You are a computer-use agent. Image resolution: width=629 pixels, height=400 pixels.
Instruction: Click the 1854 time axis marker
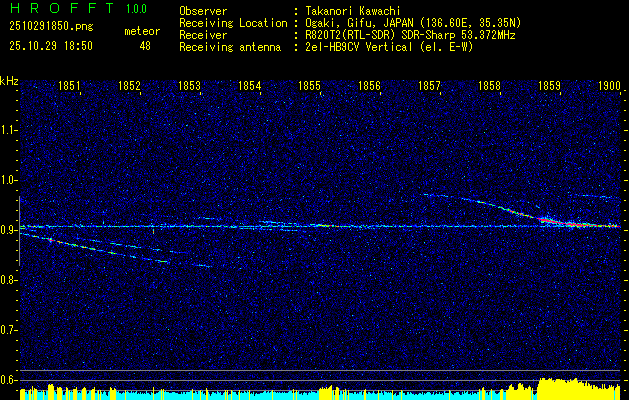pyautogui.click(x=250, y=86)
